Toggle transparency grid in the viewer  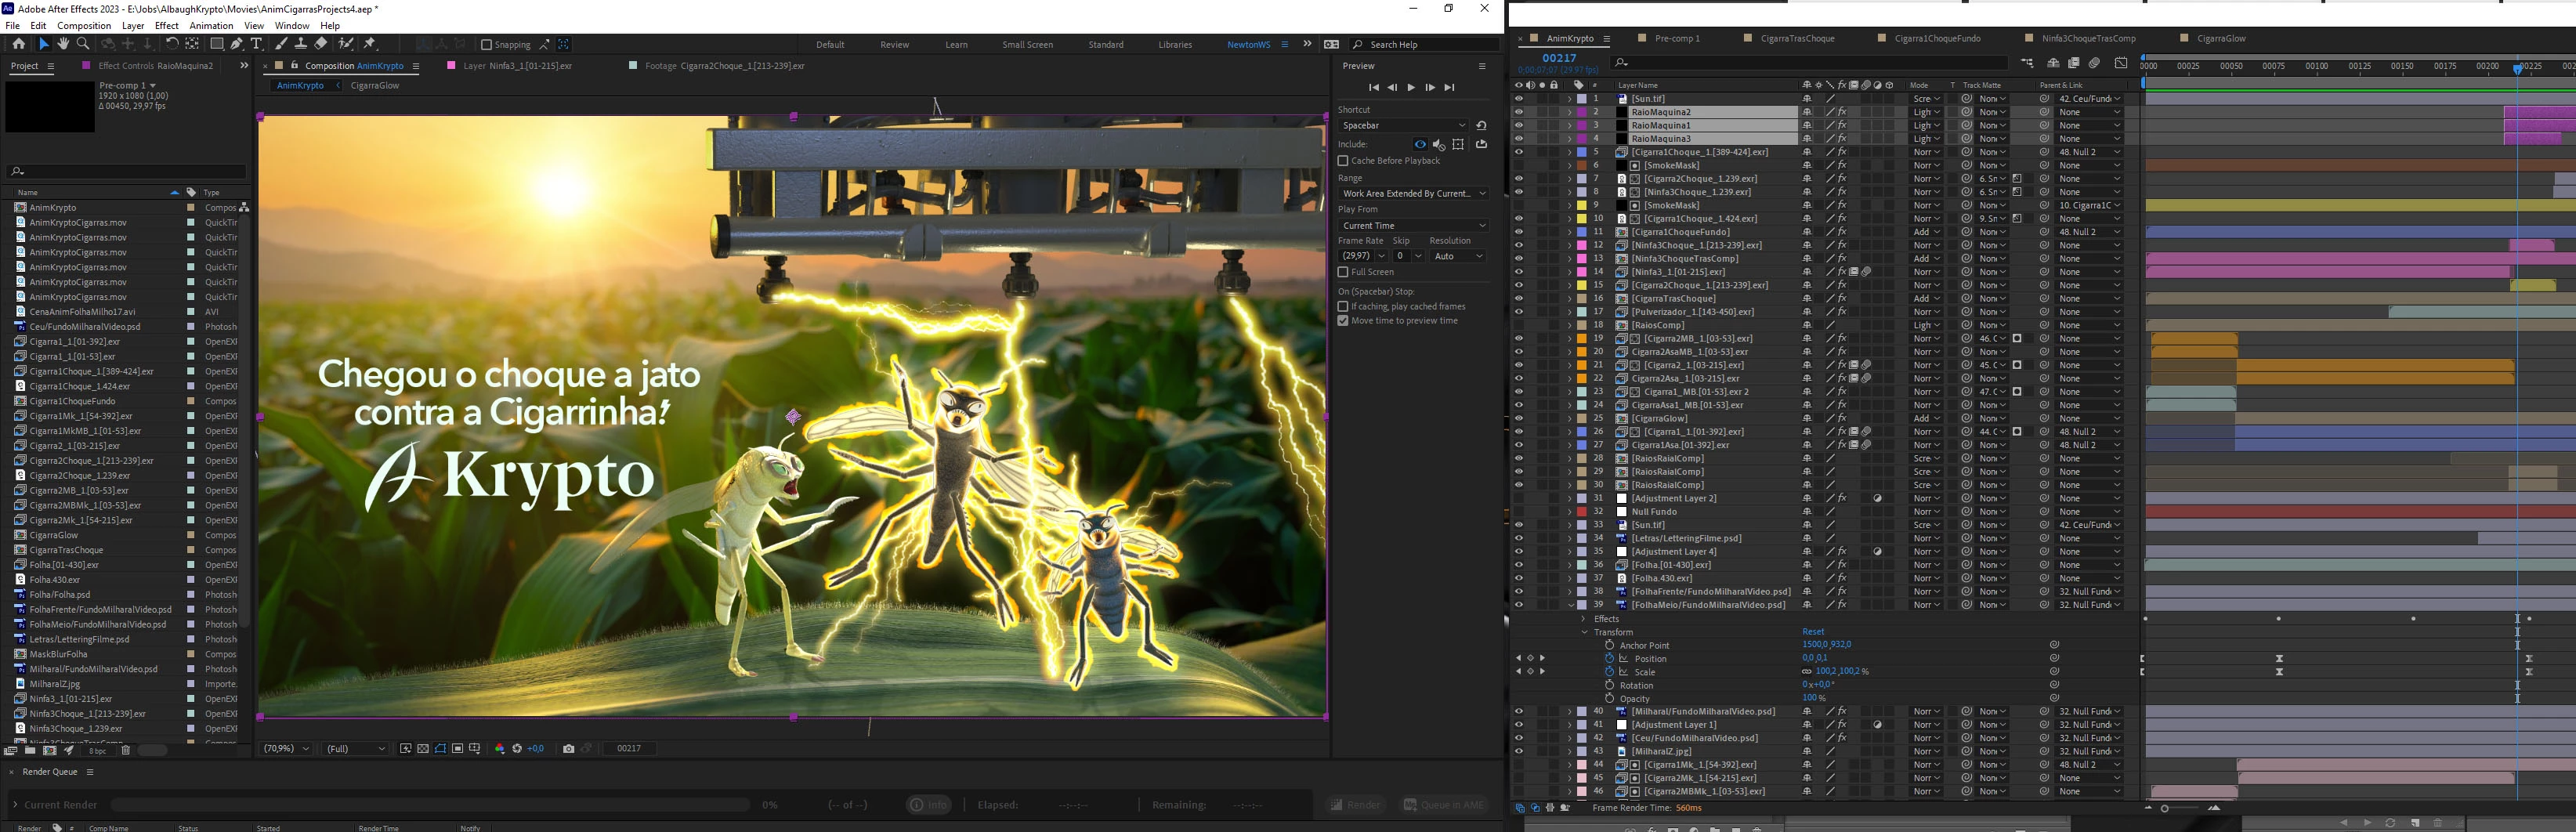click(x=423, y=748)
